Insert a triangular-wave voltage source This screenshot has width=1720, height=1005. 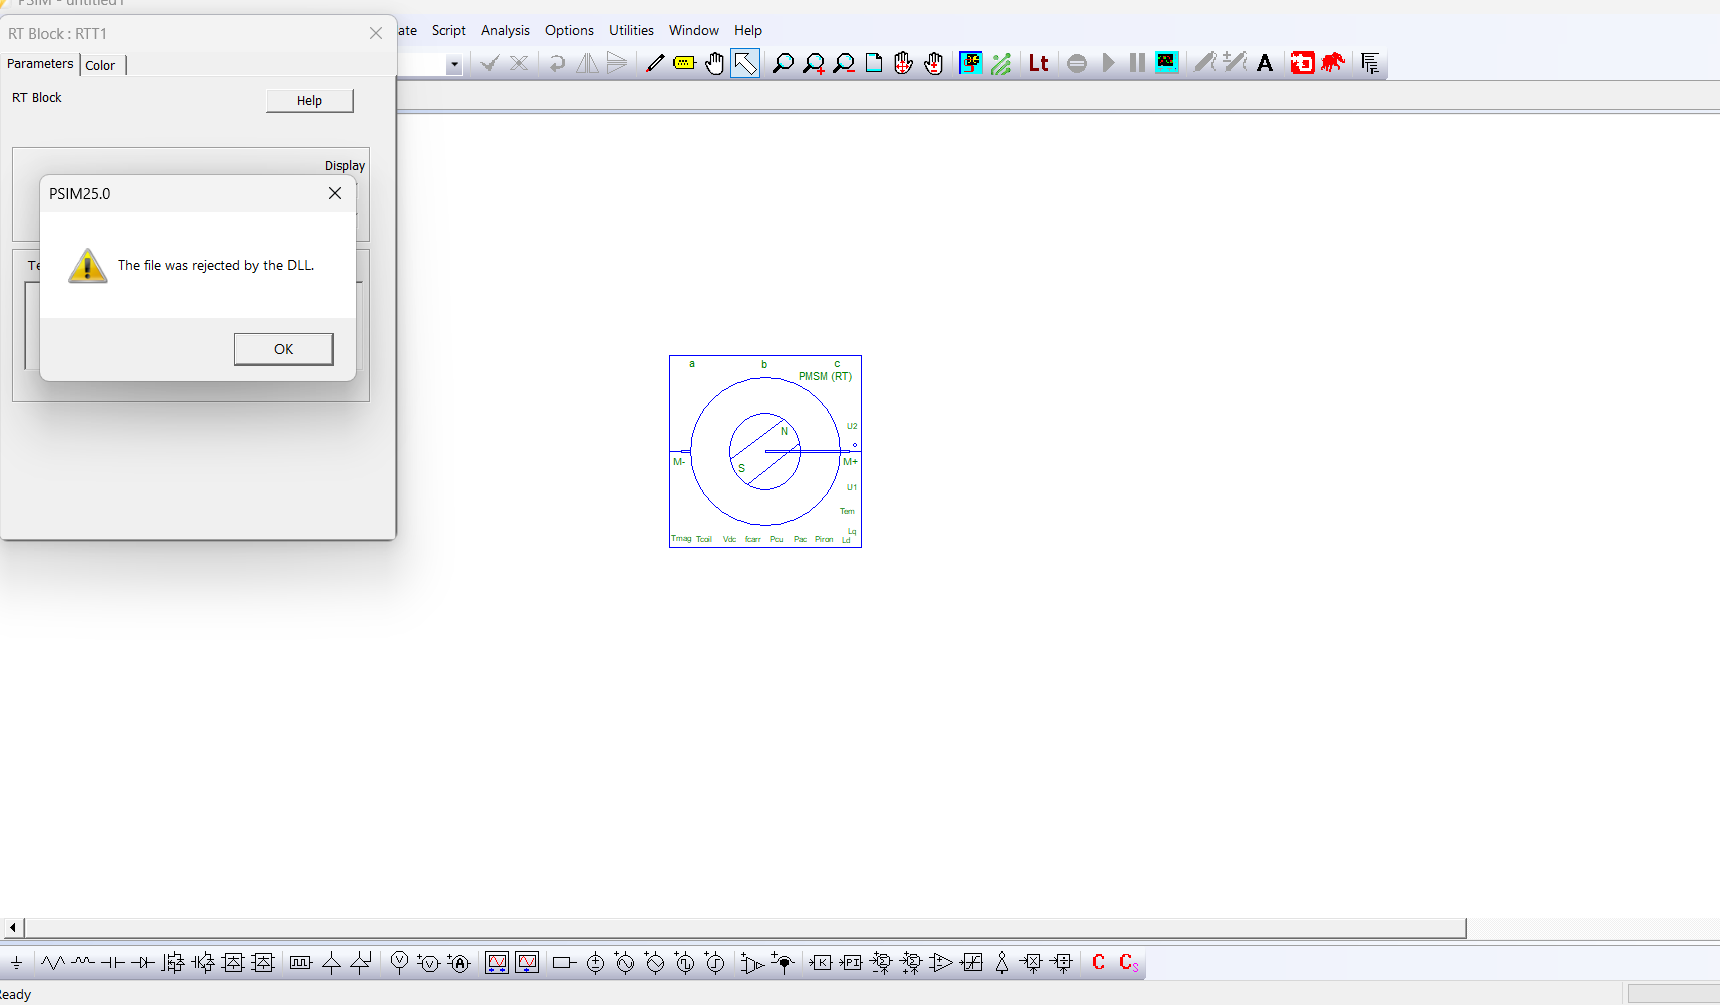(x=655, y=963)
